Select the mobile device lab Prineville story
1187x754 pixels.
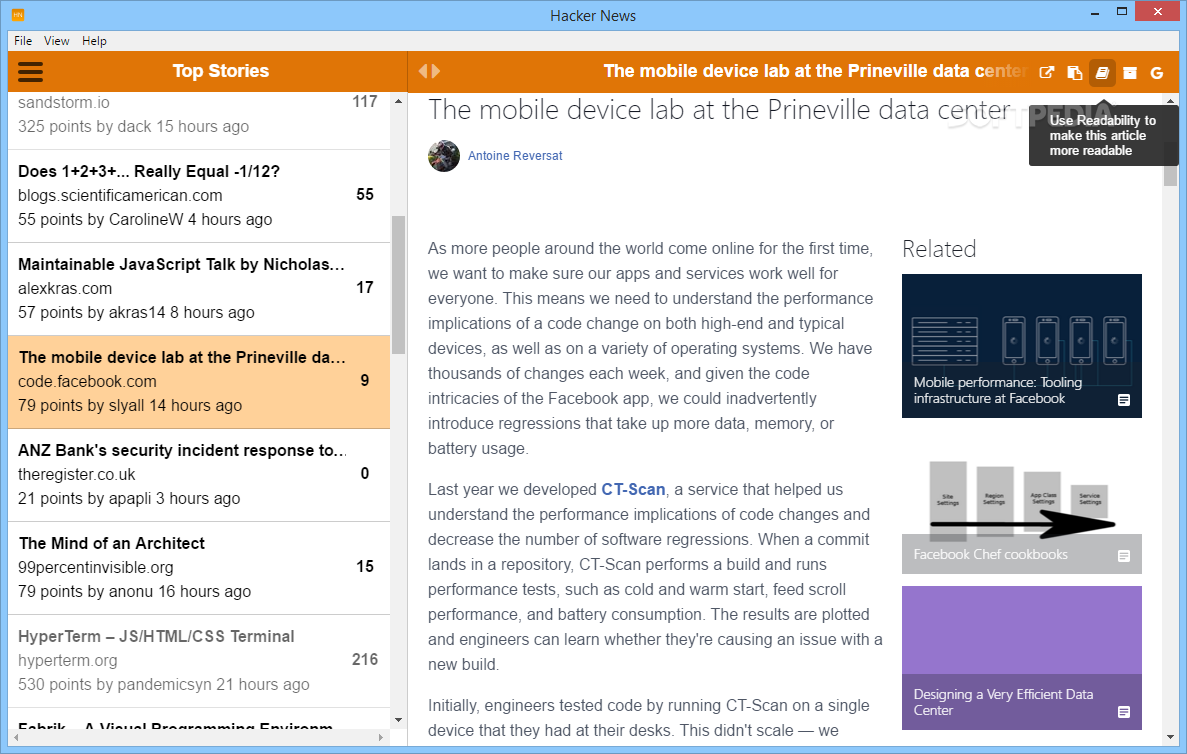point(199,382)
